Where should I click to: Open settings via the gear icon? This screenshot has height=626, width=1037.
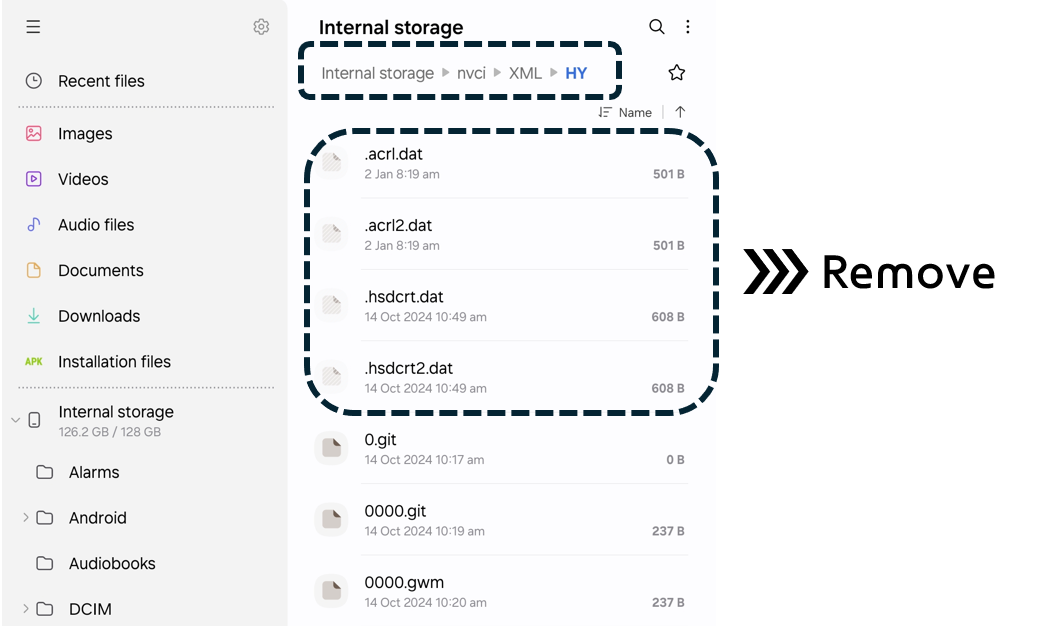[x=261, y=26]
